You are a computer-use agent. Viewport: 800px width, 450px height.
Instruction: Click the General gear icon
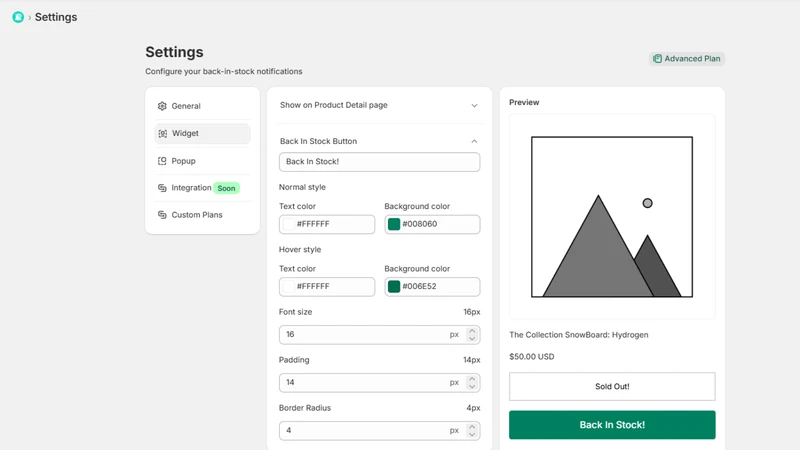coord(162,106)
